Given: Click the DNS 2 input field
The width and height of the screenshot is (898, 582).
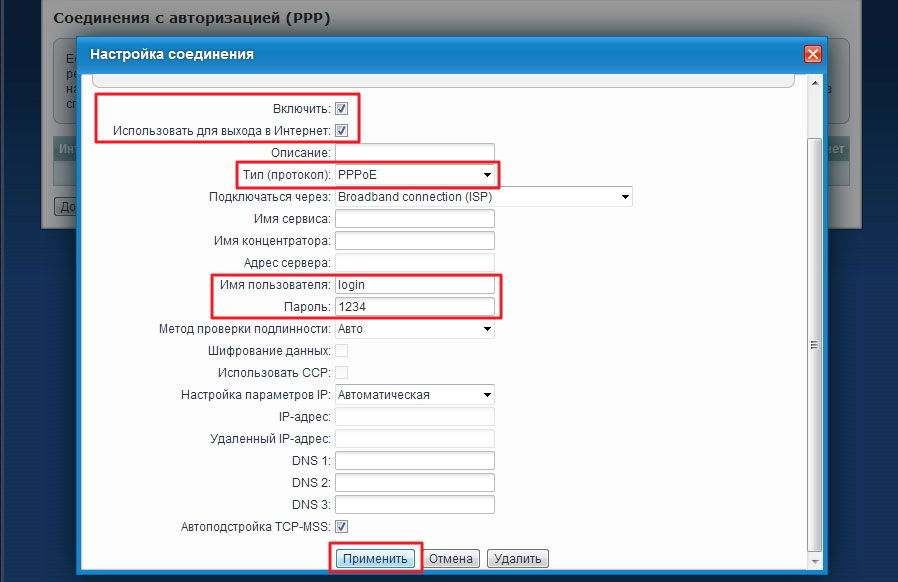Looking at the screenshot, I should click(x=415, y=482).
